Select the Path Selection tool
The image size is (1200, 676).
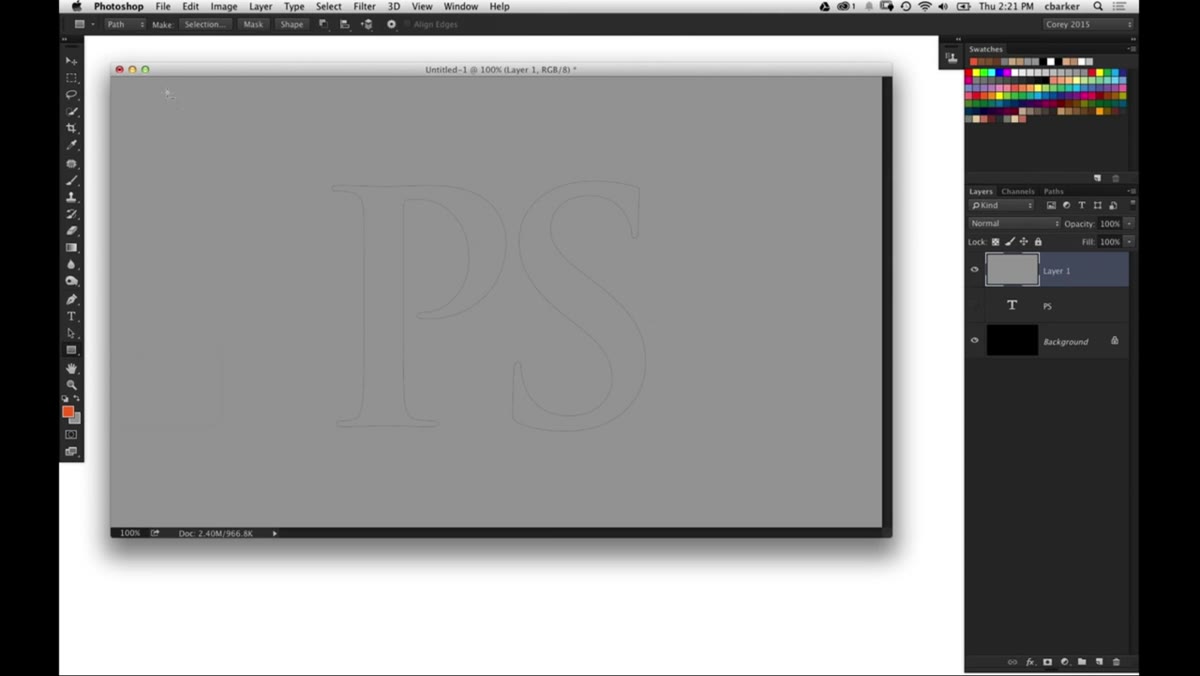pos(71,333)
